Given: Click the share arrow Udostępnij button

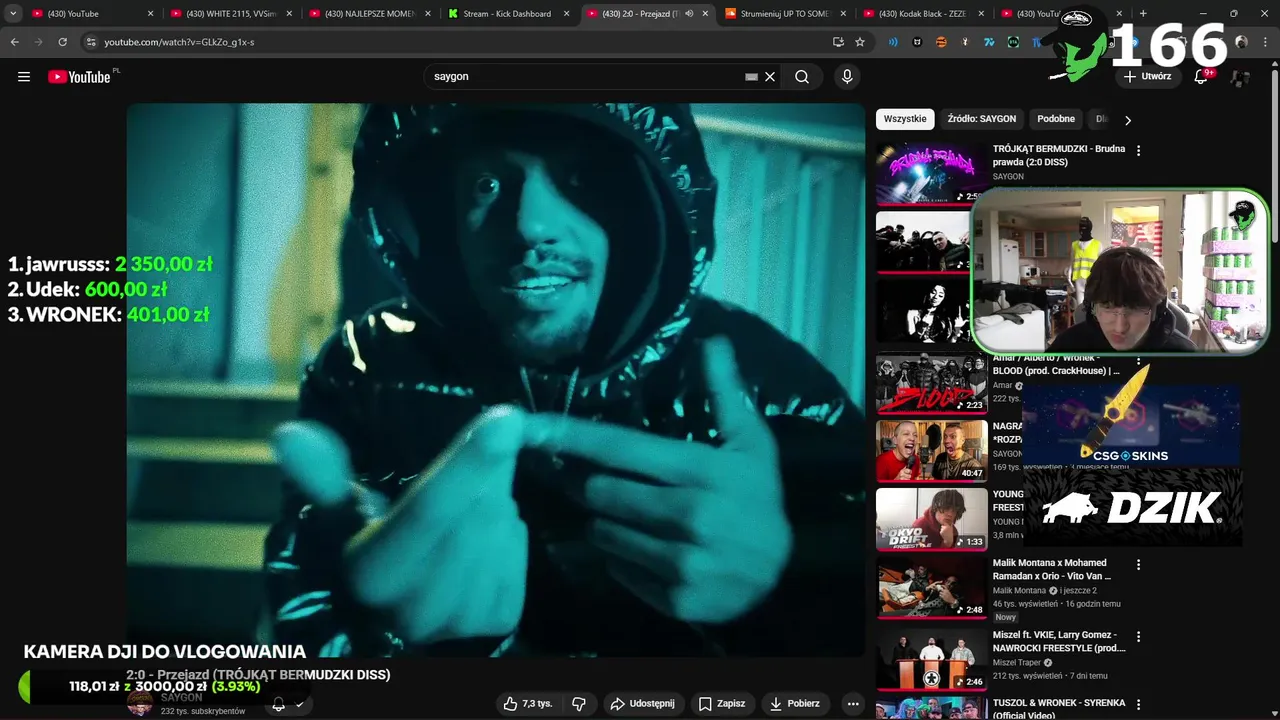Looking at the screenshot, I should coord(643,704).
